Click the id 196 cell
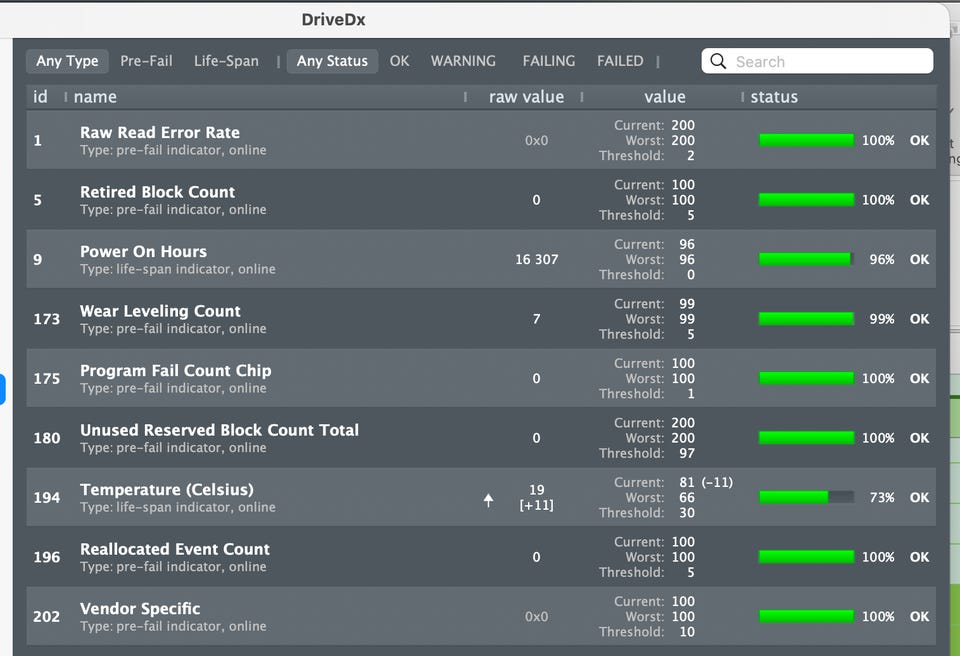Image resolution: width=960 pixels, height=656 pixels. tap(47, 557)
